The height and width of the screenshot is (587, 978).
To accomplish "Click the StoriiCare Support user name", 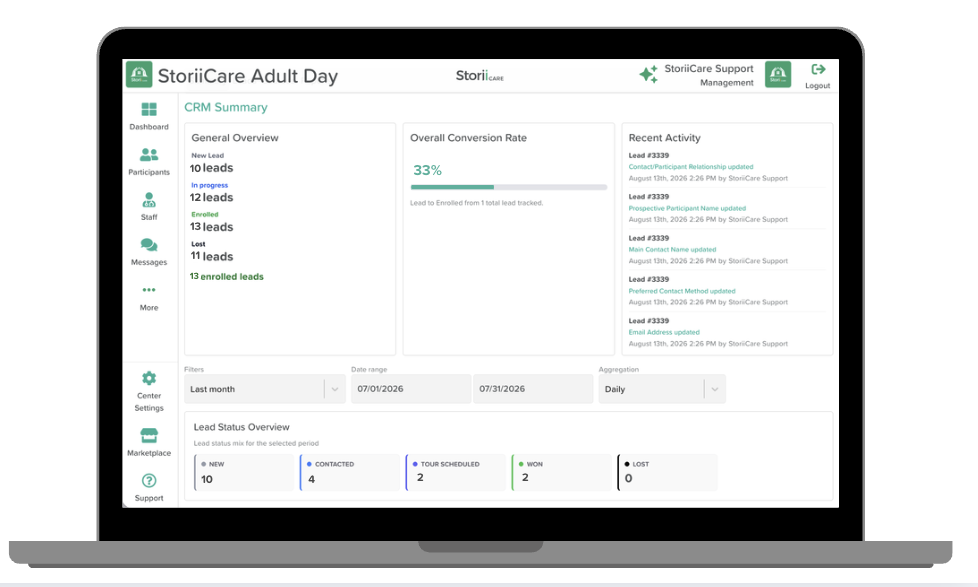I will click(709, 69).
